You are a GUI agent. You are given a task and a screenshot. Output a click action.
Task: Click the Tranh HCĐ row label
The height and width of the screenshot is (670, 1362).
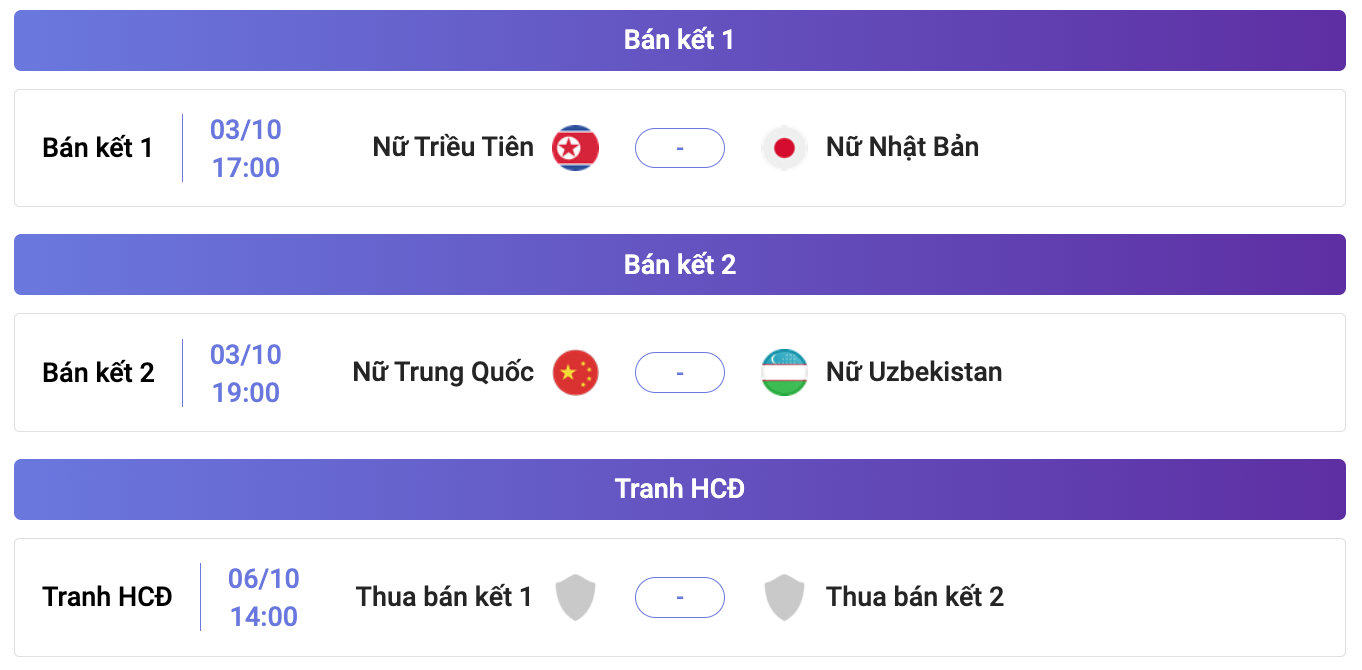point(107,597)
